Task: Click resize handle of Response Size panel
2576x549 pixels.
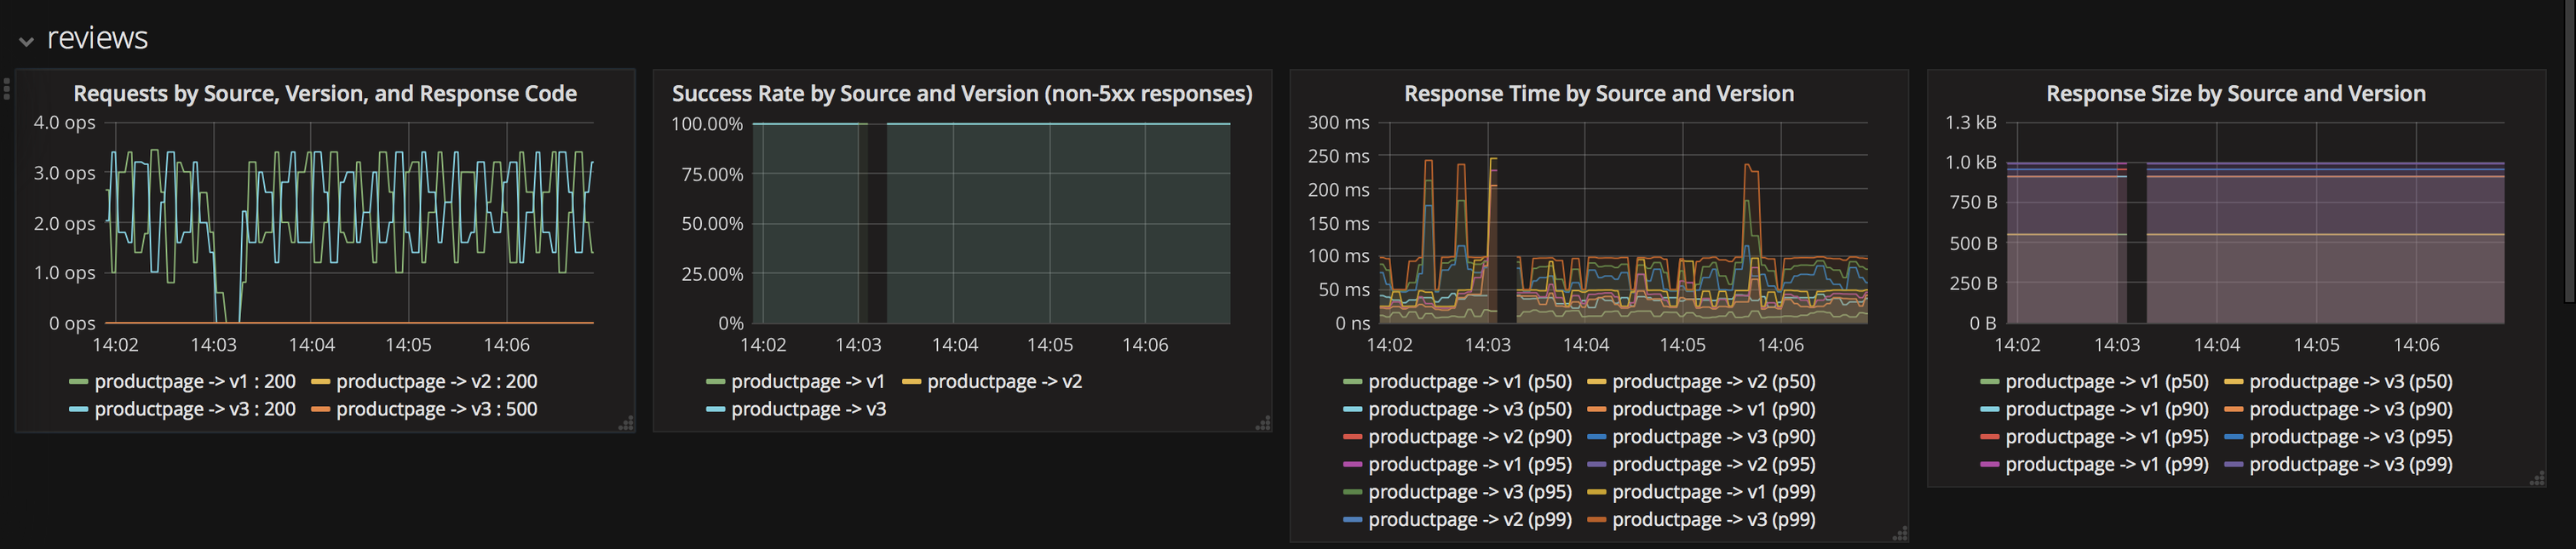Action: [2537, 478]
